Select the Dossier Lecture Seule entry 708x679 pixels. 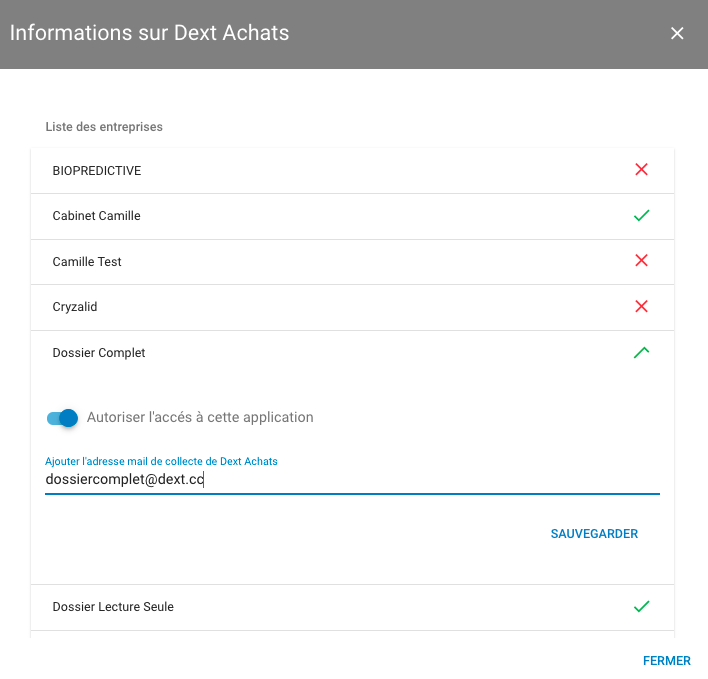coord(352,607)
